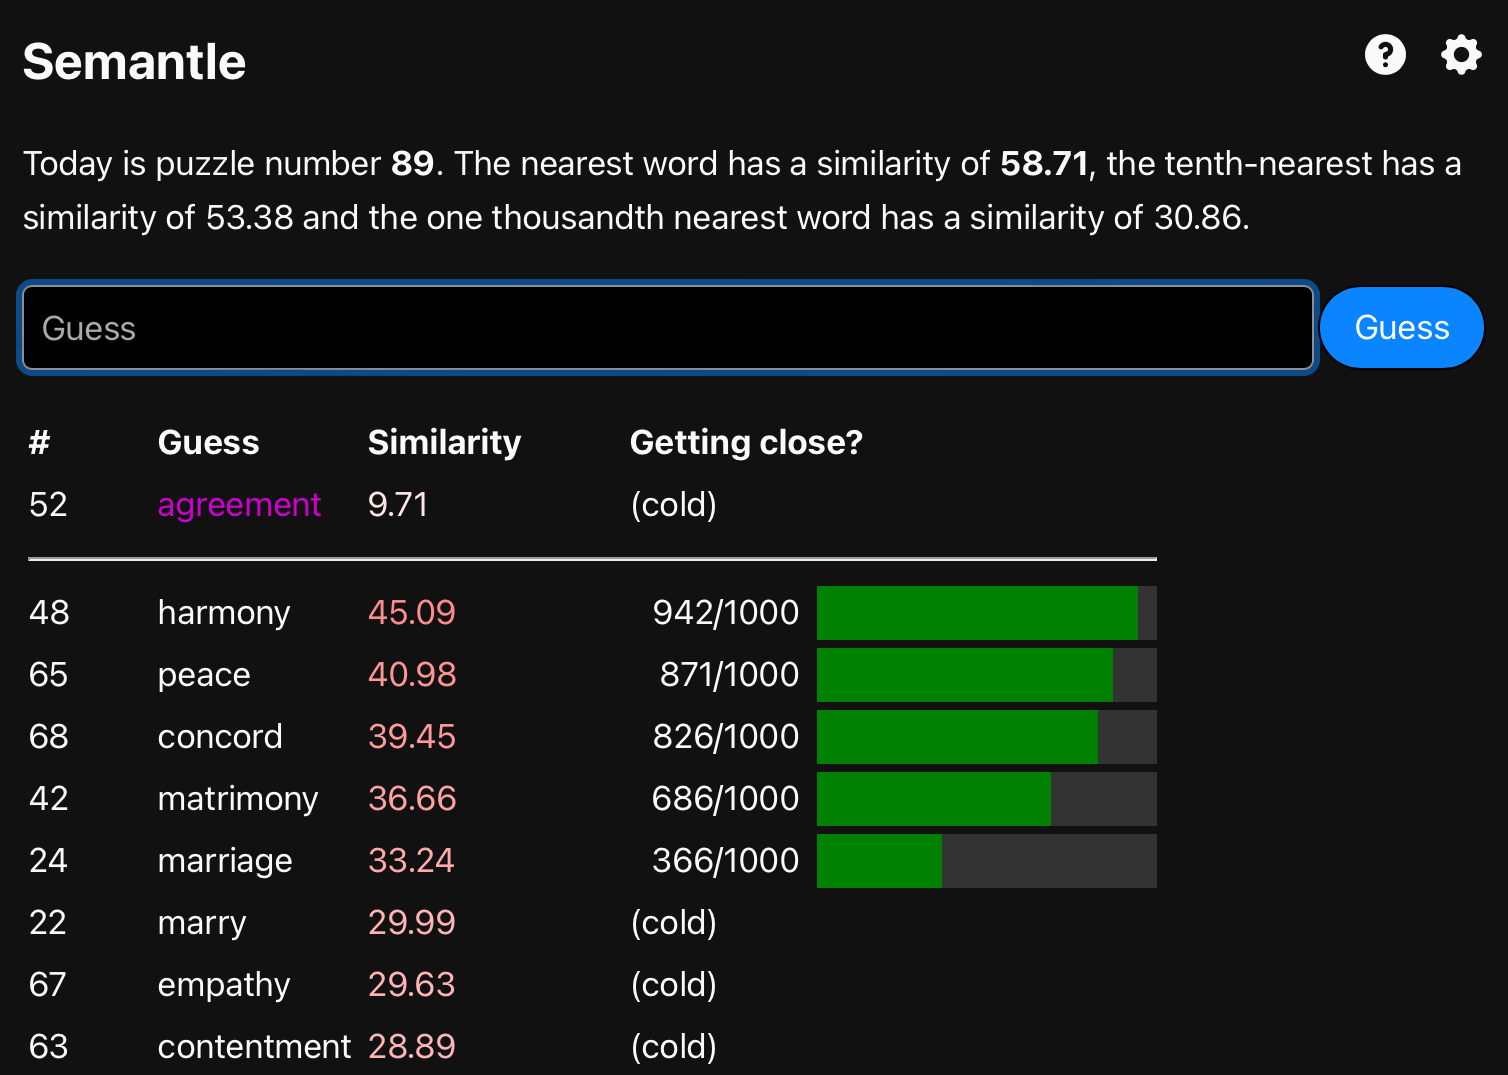Image resolution: width=1508 pixels, height=1075 pixels.
Task: Open the settings gear icon
Action: 1461,55
